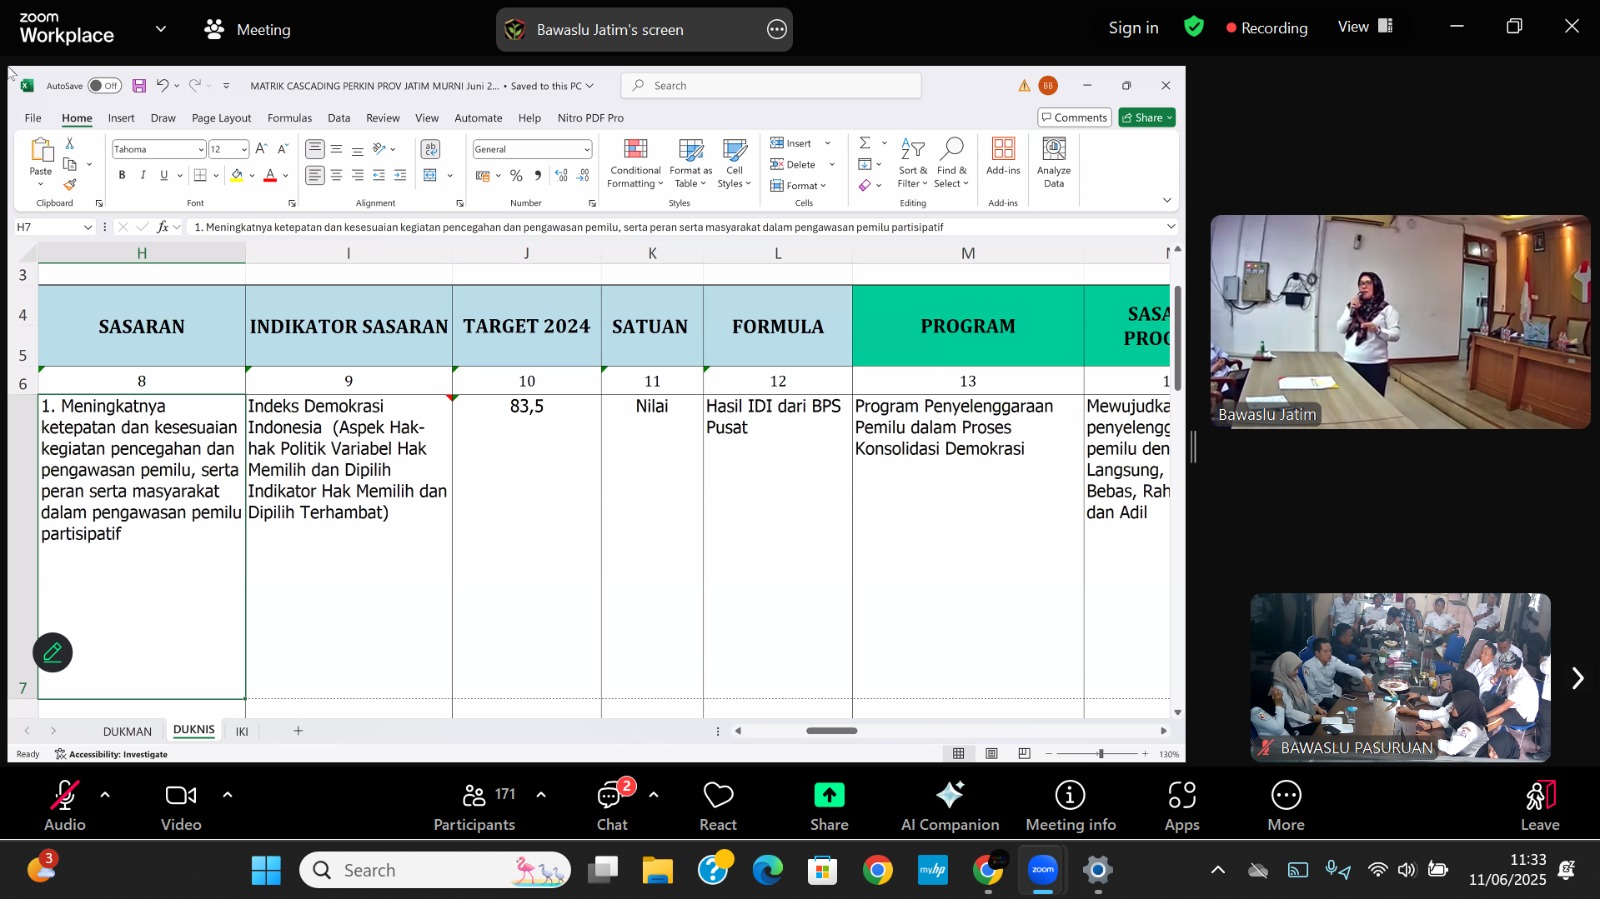The height and width of the screenshot is (899, 1600).
Task: Select the BAWASLU PASURUAN video thumbnail
Action: [x=1400, y=677]
